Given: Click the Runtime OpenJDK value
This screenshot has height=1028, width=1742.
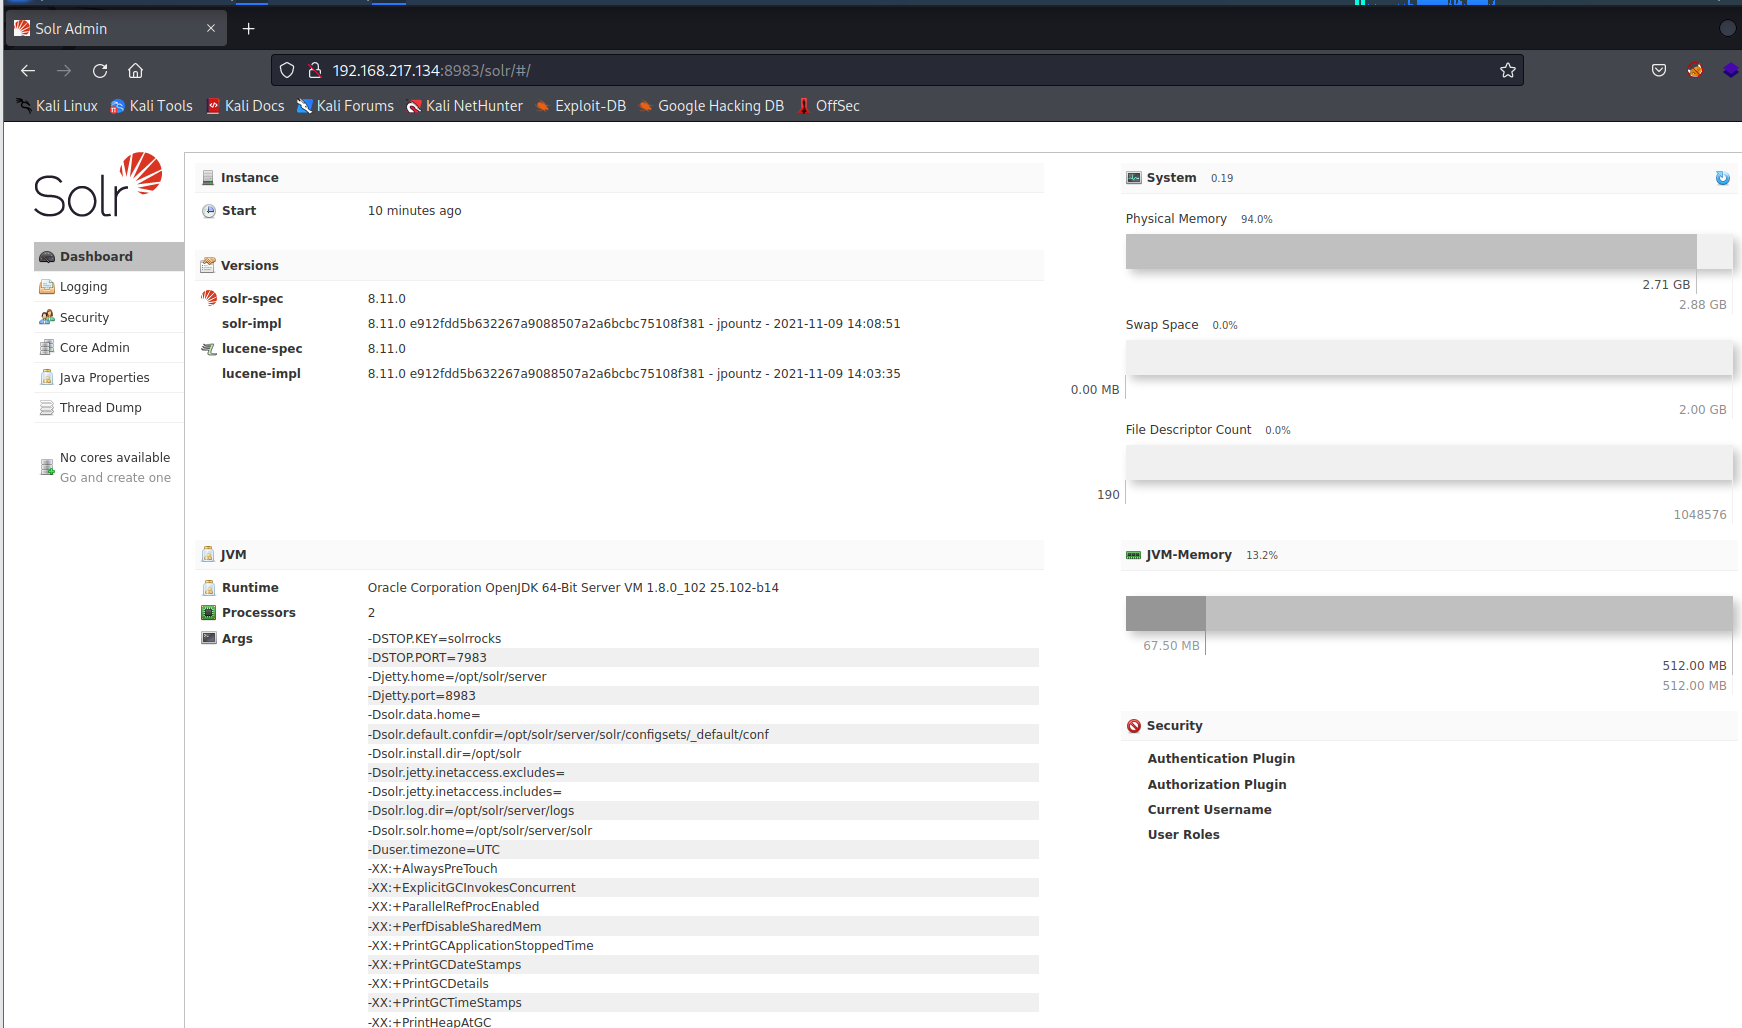Looking at the screenshot, I should tap(573, 588).
